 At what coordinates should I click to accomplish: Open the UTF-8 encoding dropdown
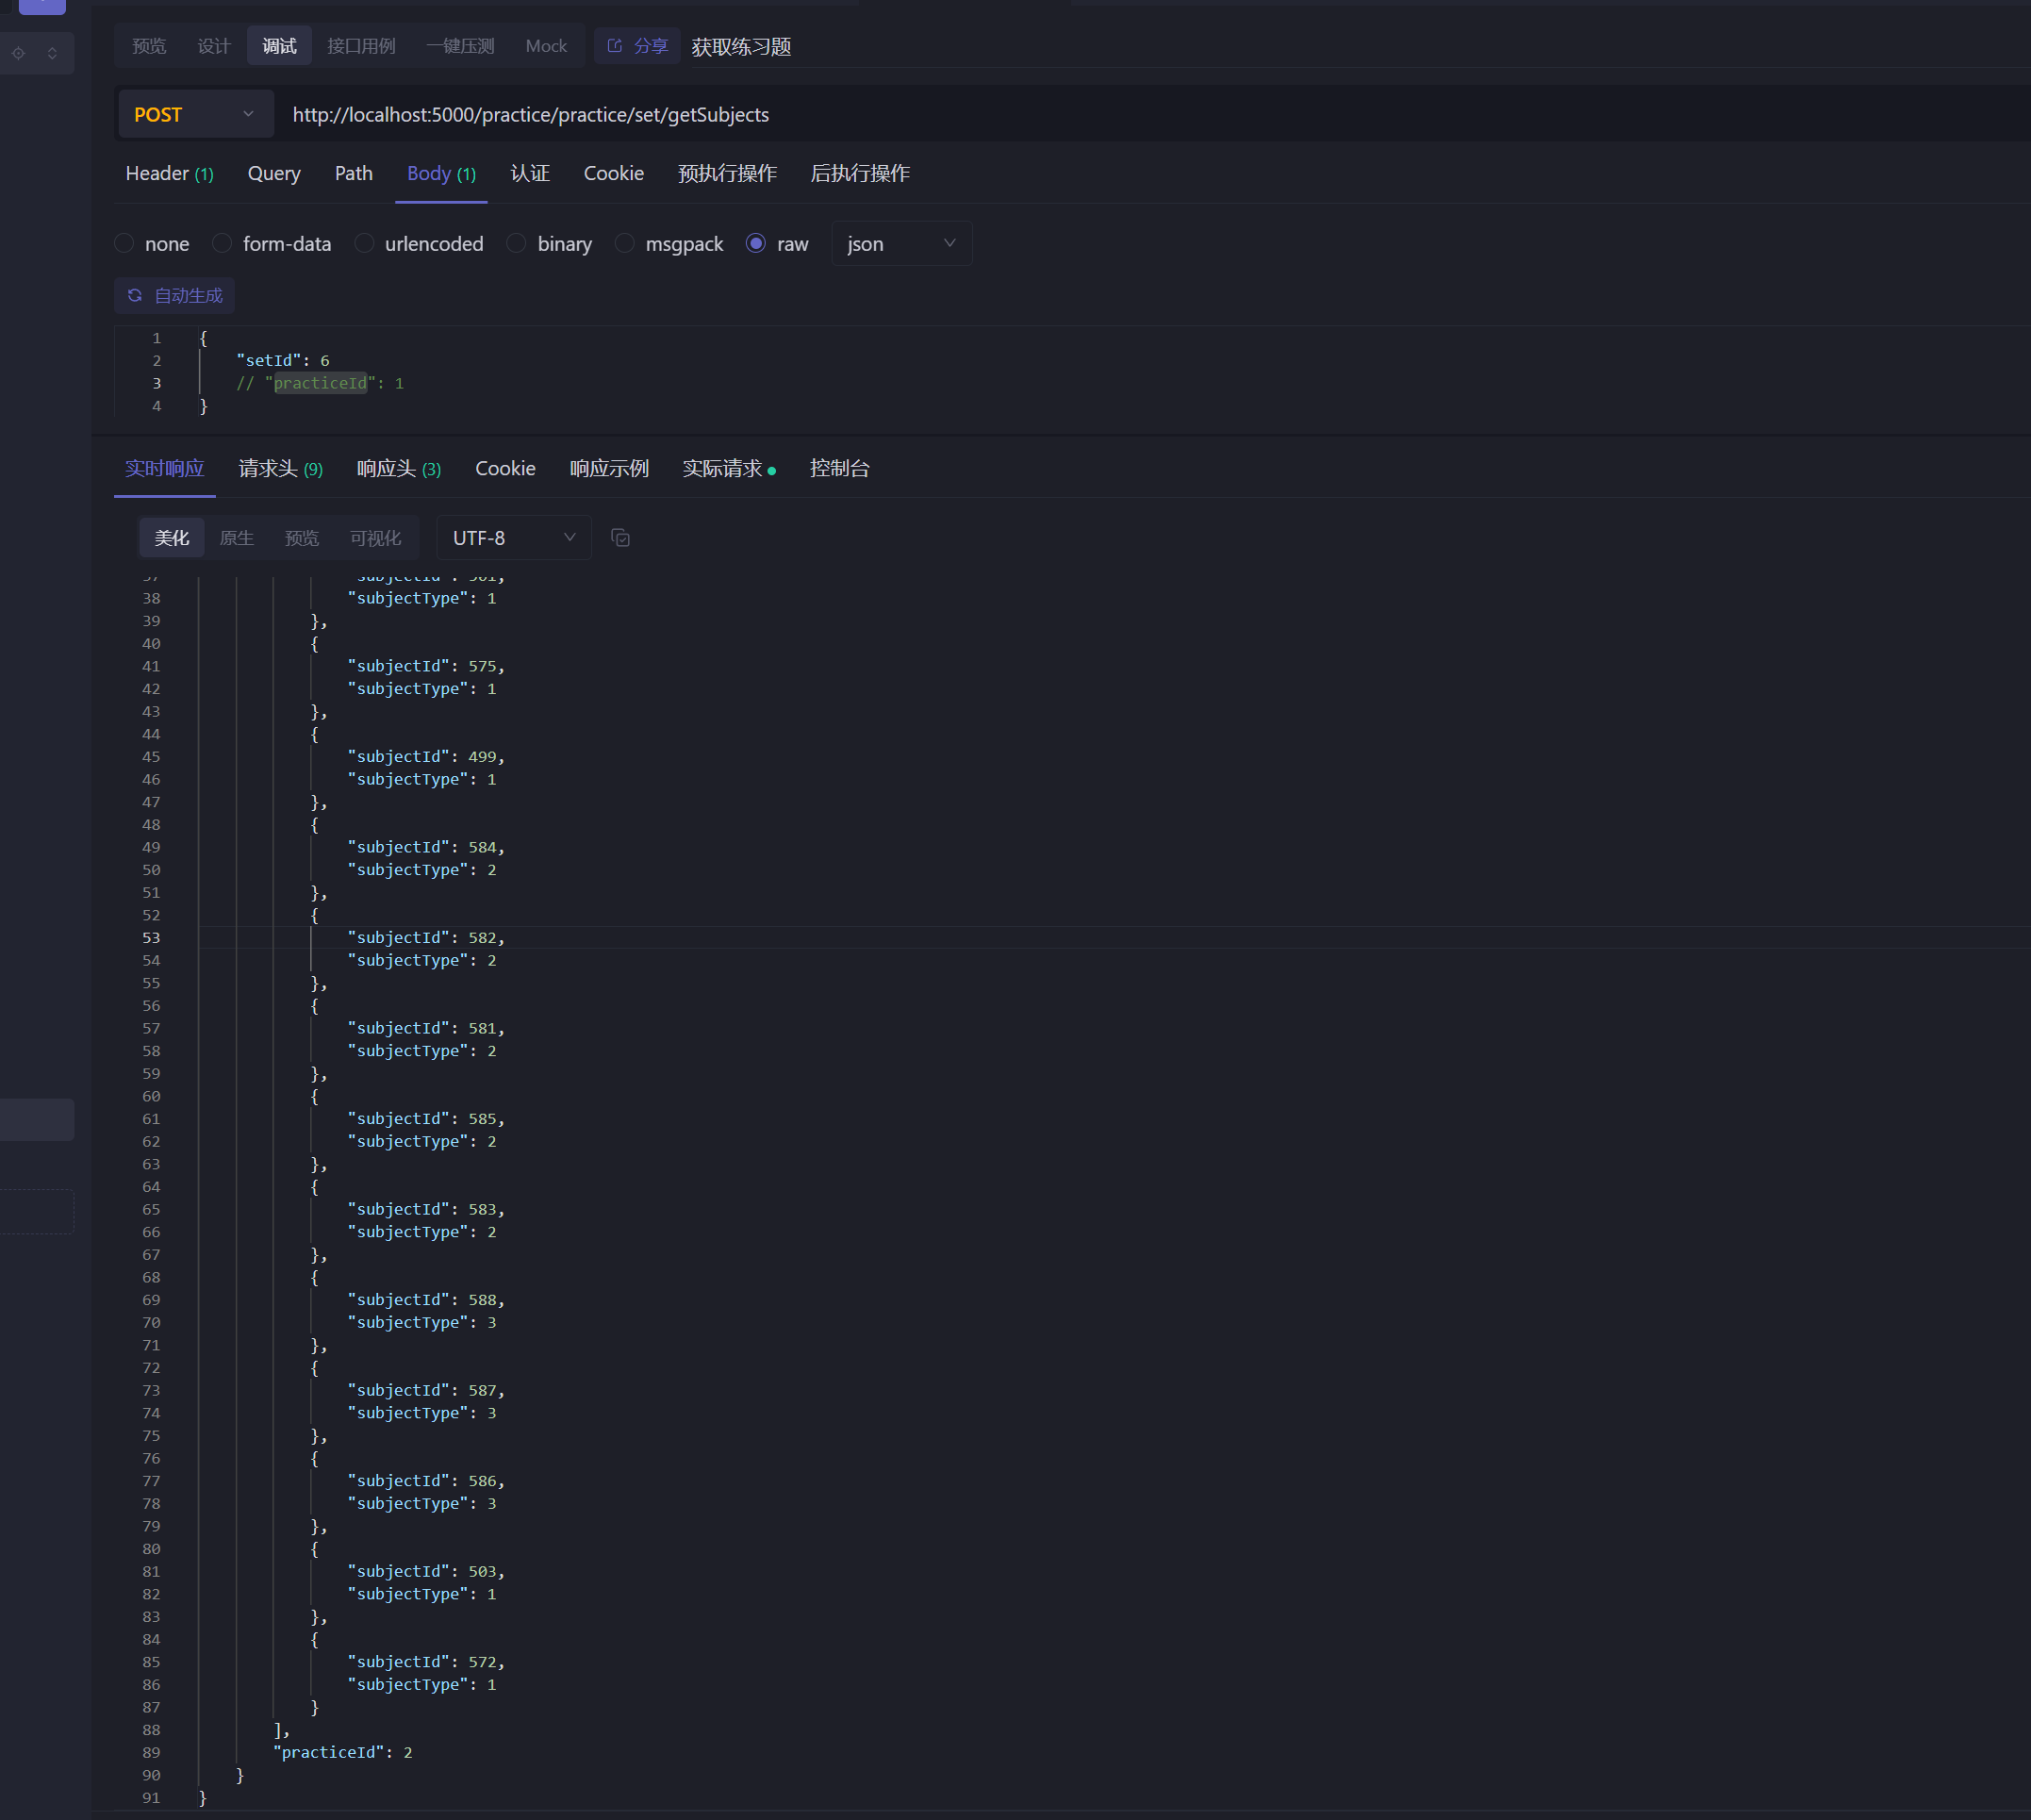(513, 538)
